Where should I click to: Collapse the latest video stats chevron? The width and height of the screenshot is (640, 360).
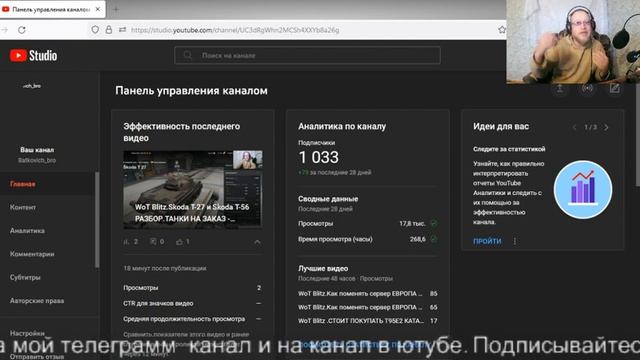point(257,242)
